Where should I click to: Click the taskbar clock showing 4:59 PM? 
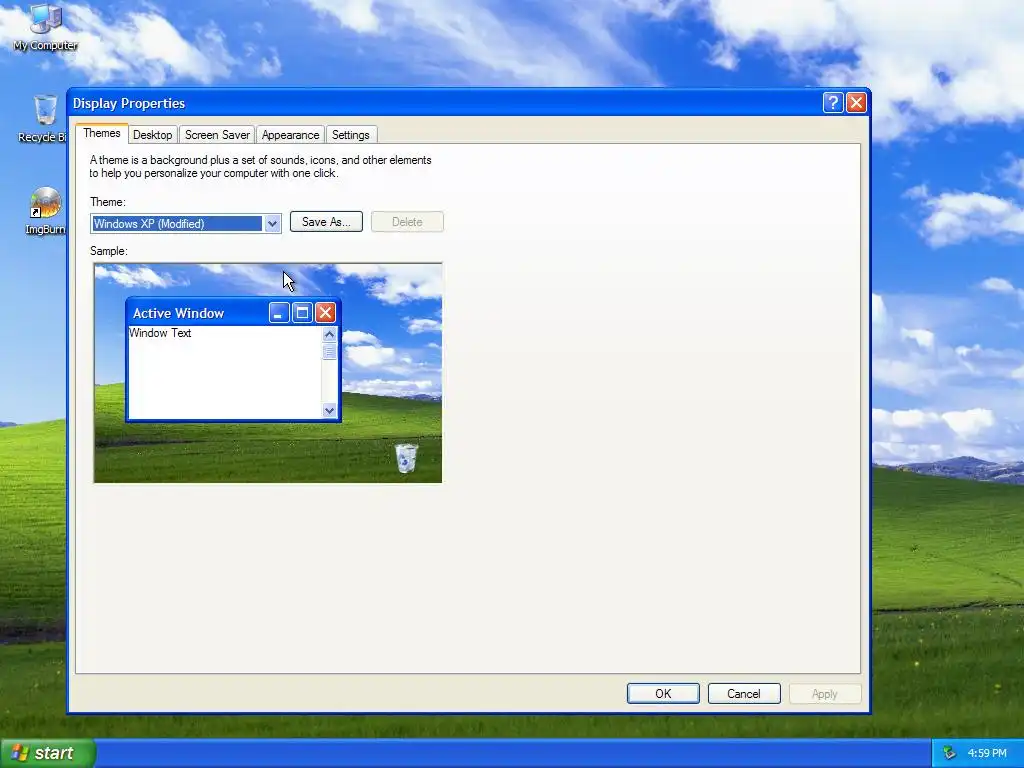(987, 753)
